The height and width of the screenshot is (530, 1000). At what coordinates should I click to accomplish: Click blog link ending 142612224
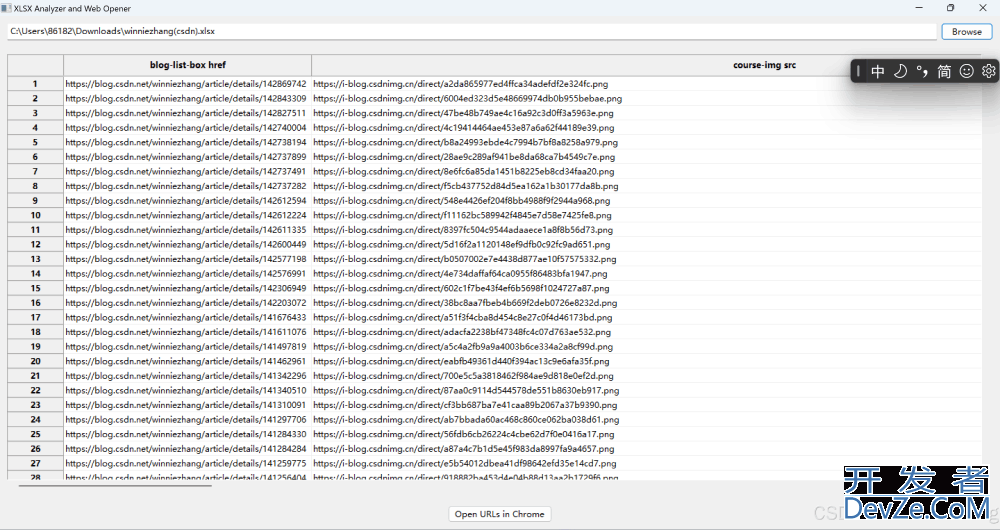186,215
